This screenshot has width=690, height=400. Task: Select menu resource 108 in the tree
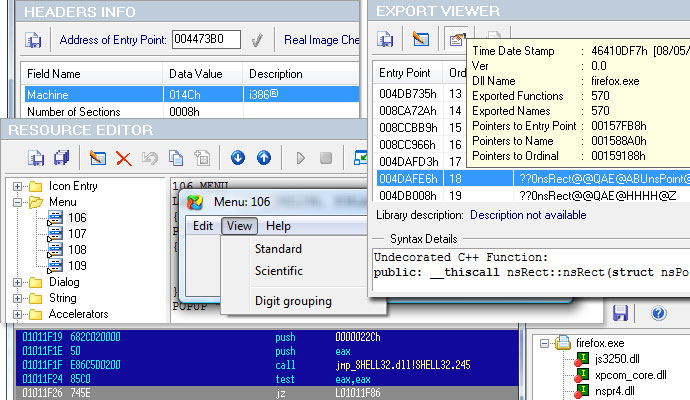tap(77, 250)
